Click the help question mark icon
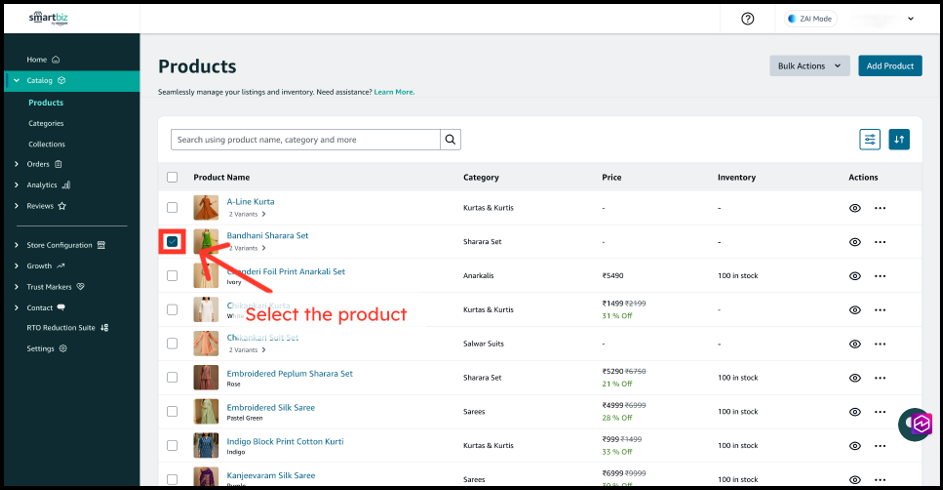Screen dimensions: 943x490 coord(748,19)
